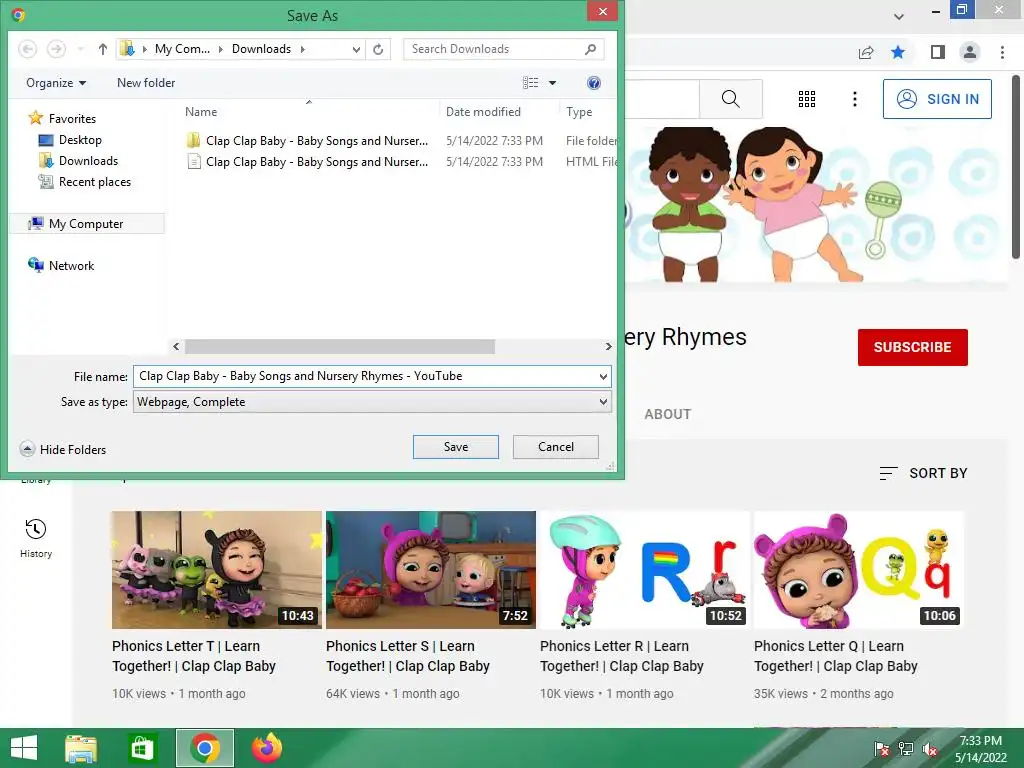Open File Explorer from the taskbar
The height and width of the screenshot is (768, 1024).
(x=81, y=748)
